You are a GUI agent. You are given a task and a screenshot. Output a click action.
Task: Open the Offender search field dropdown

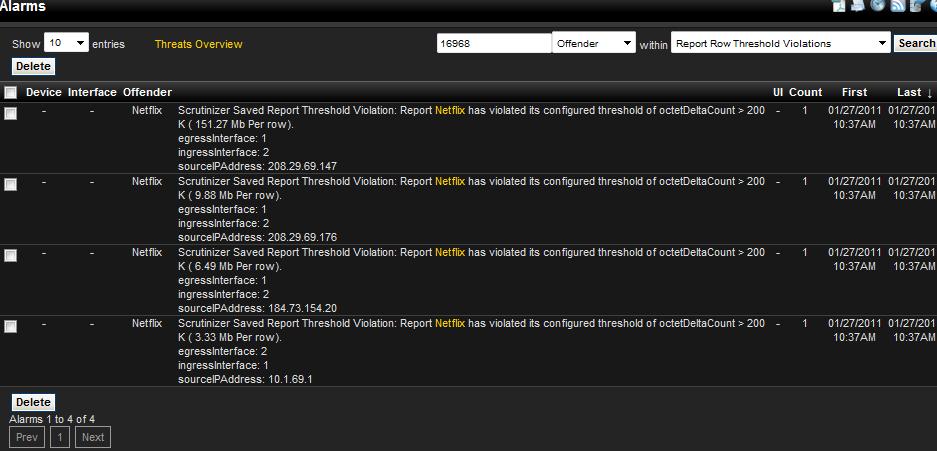(x=593, y=43)
